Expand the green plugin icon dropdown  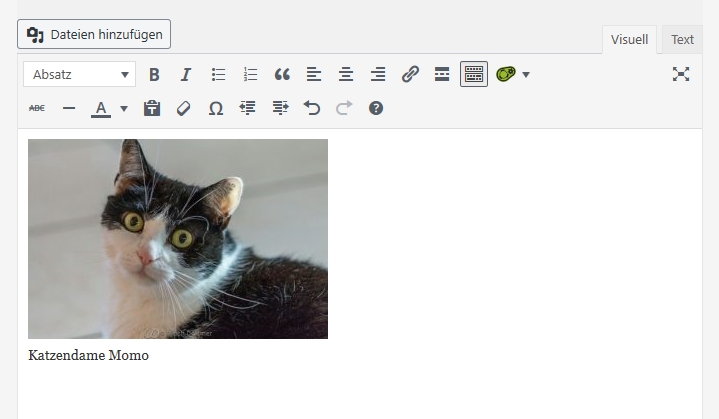[x=526, y=75]
